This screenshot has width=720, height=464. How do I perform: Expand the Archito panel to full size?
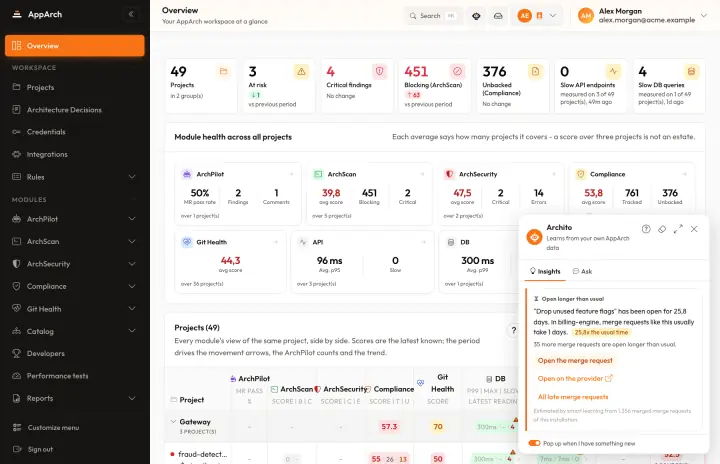point(678,229)
